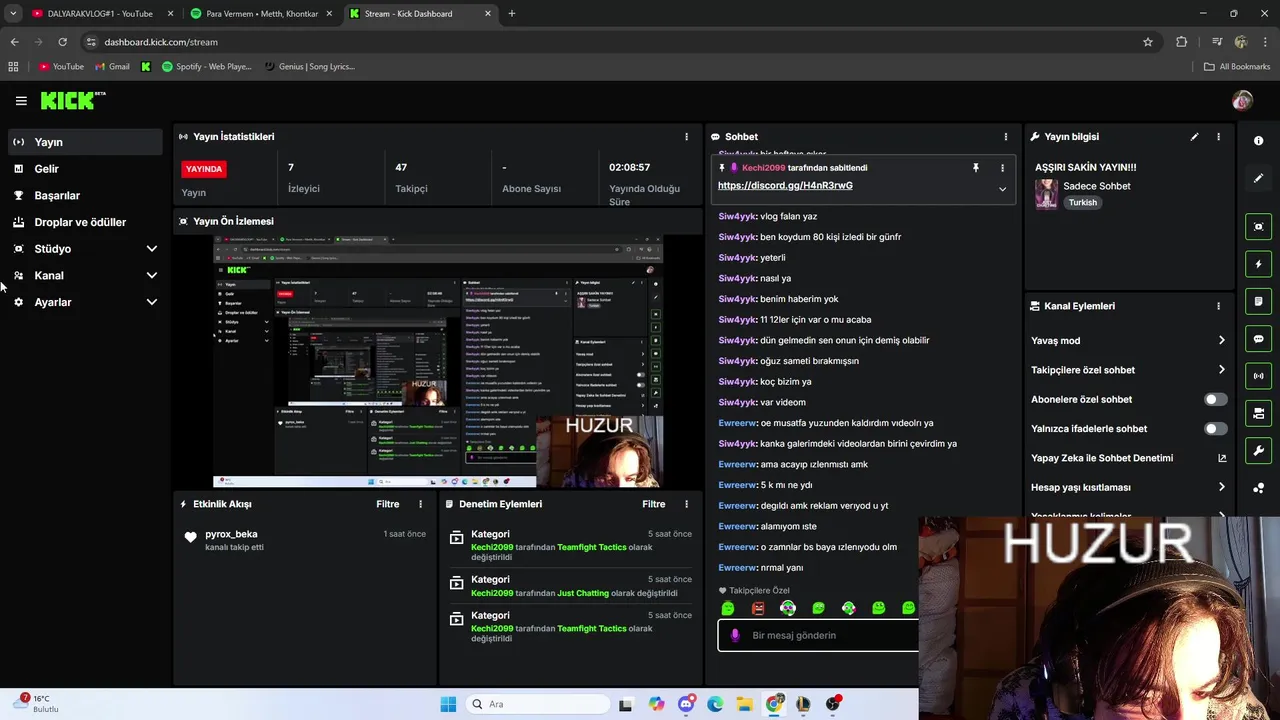Click the browser address bar URL

161,42
